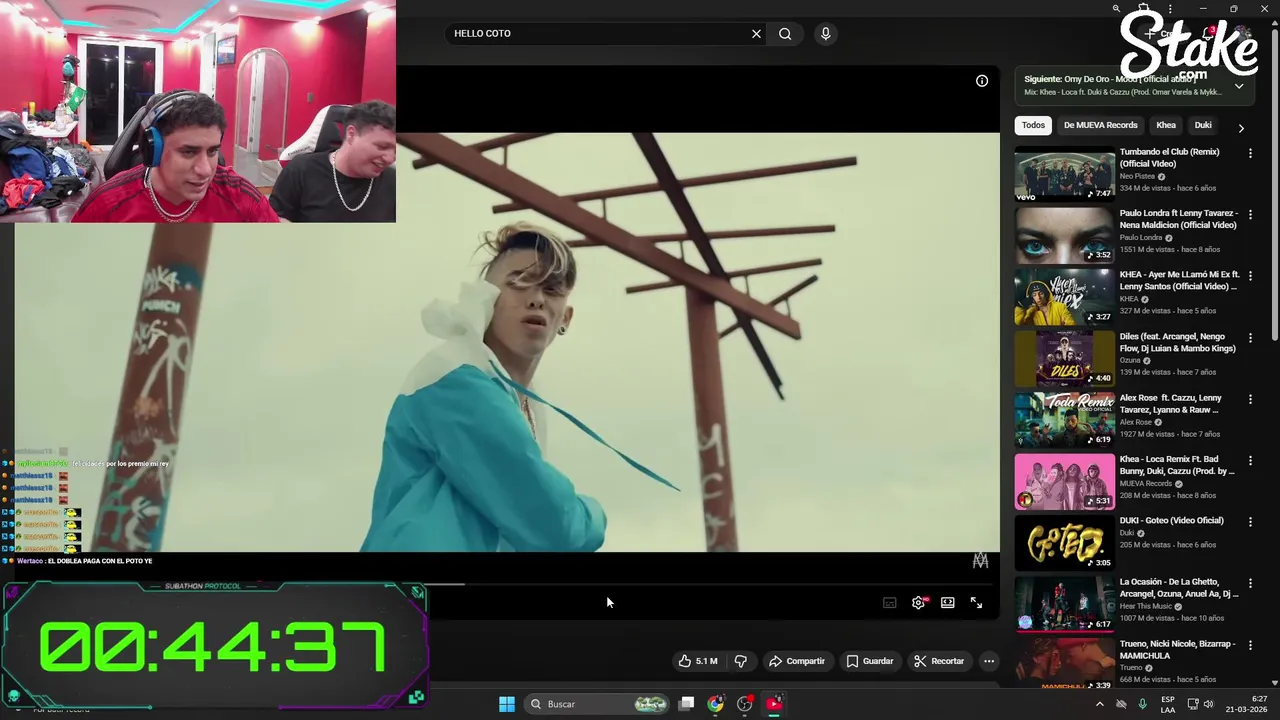Viewport: 1280px width, 720px height.
Task: Open Alex Rose Toda Remix title
Action: pyautogui.click(x=1171, y=404)
